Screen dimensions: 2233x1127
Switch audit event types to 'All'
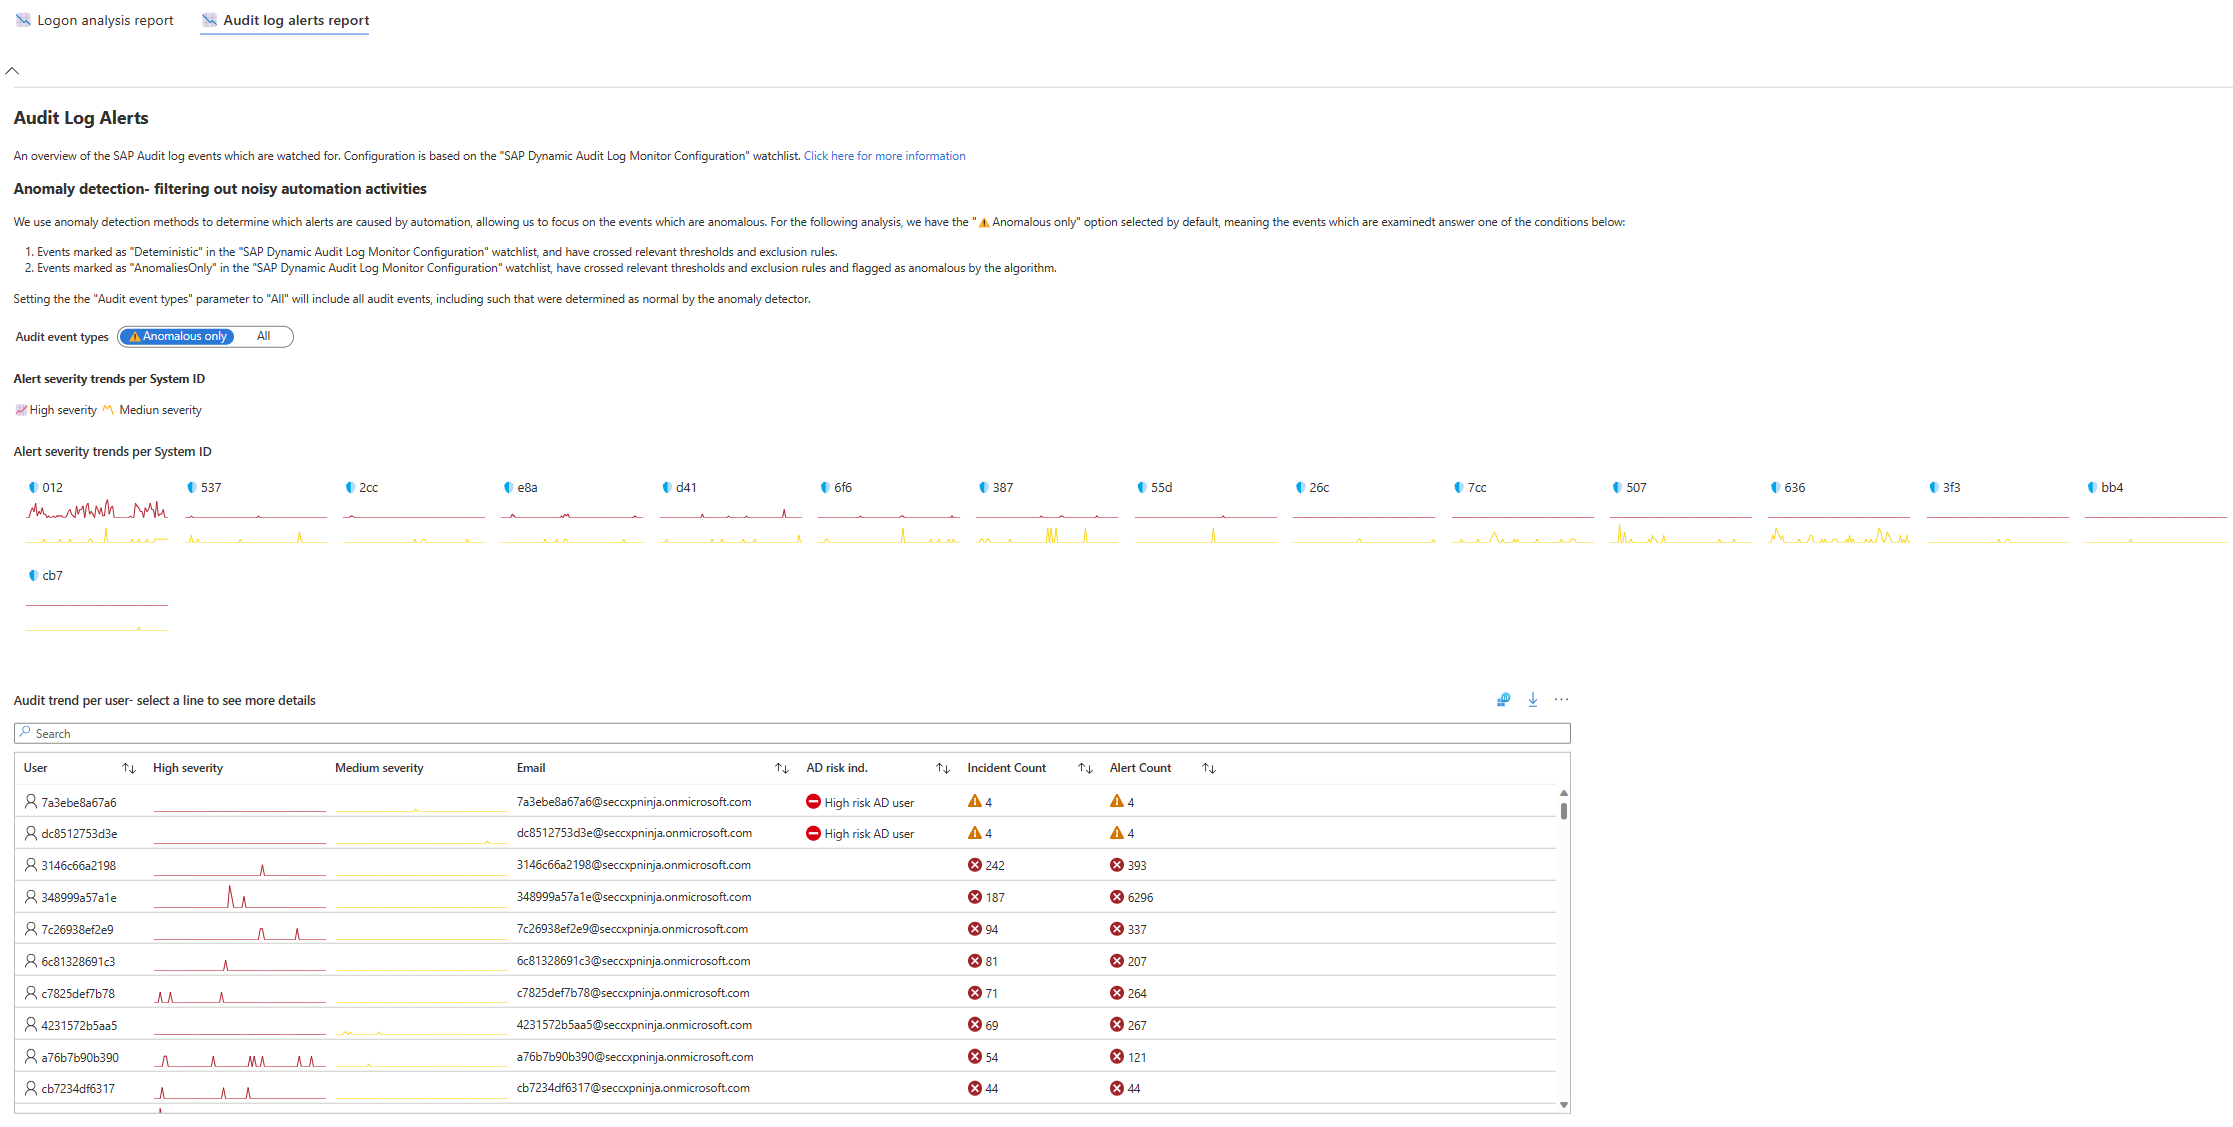pos(263,337)
